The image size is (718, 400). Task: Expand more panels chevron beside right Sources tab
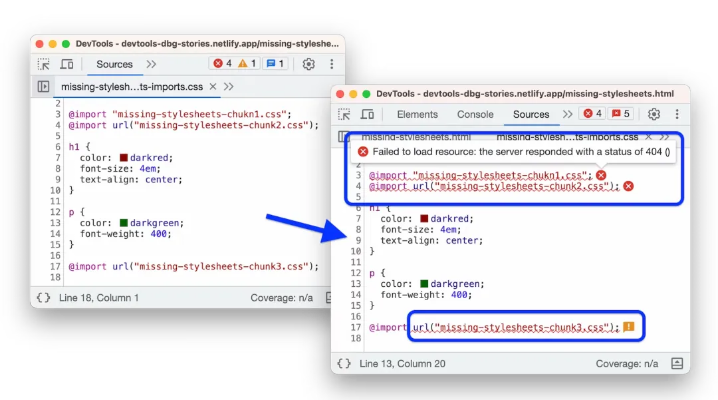click(x=566, y=115)
